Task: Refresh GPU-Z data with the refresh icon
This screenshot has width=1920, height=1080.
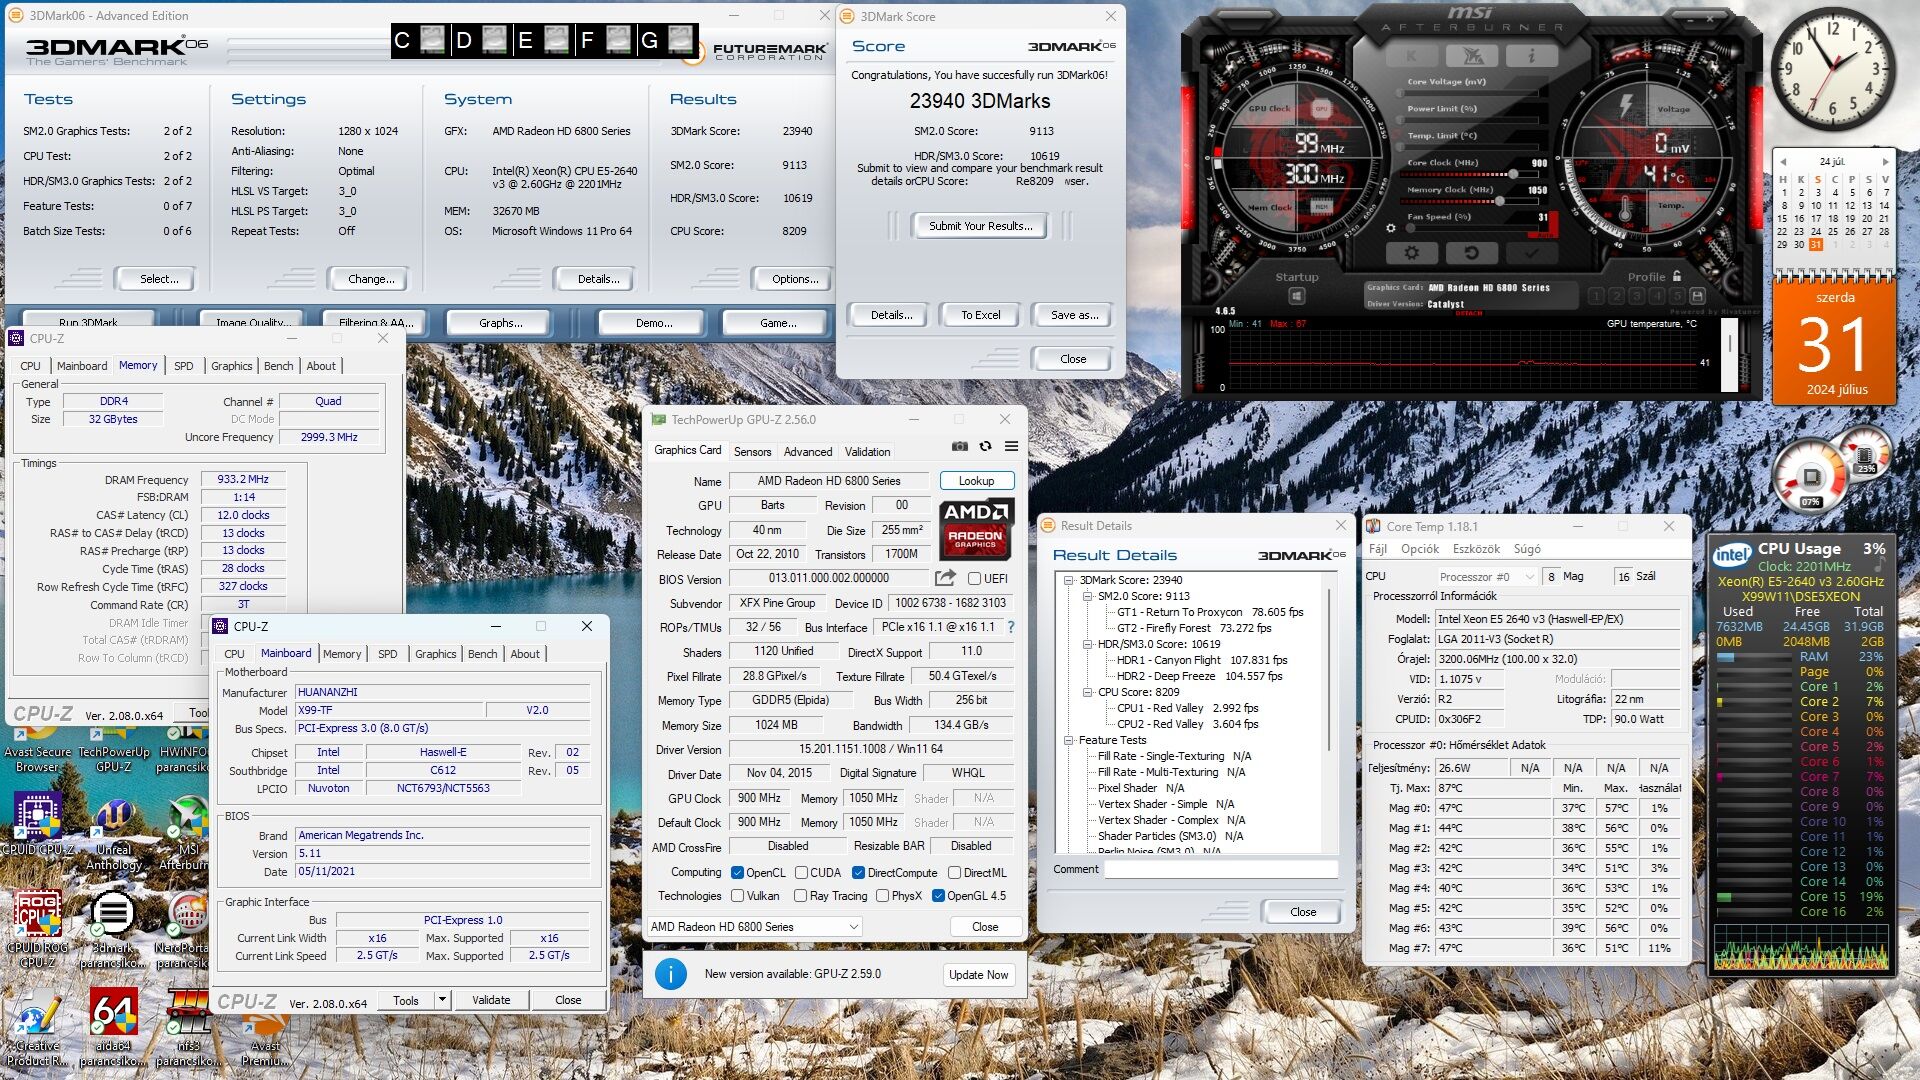Action: point(985,446)
